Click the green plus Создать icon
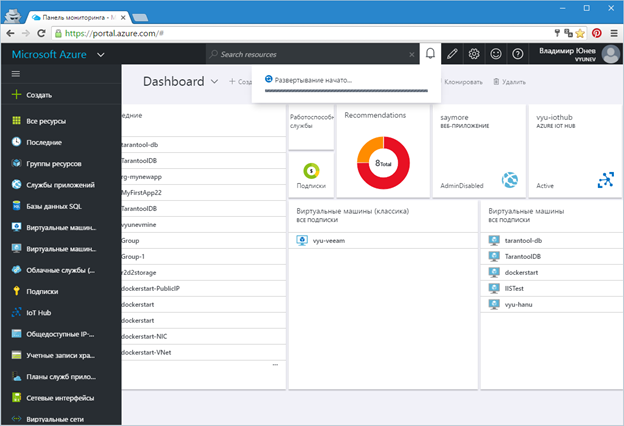This screenshot has width=624, height=426. pos(16,94)
